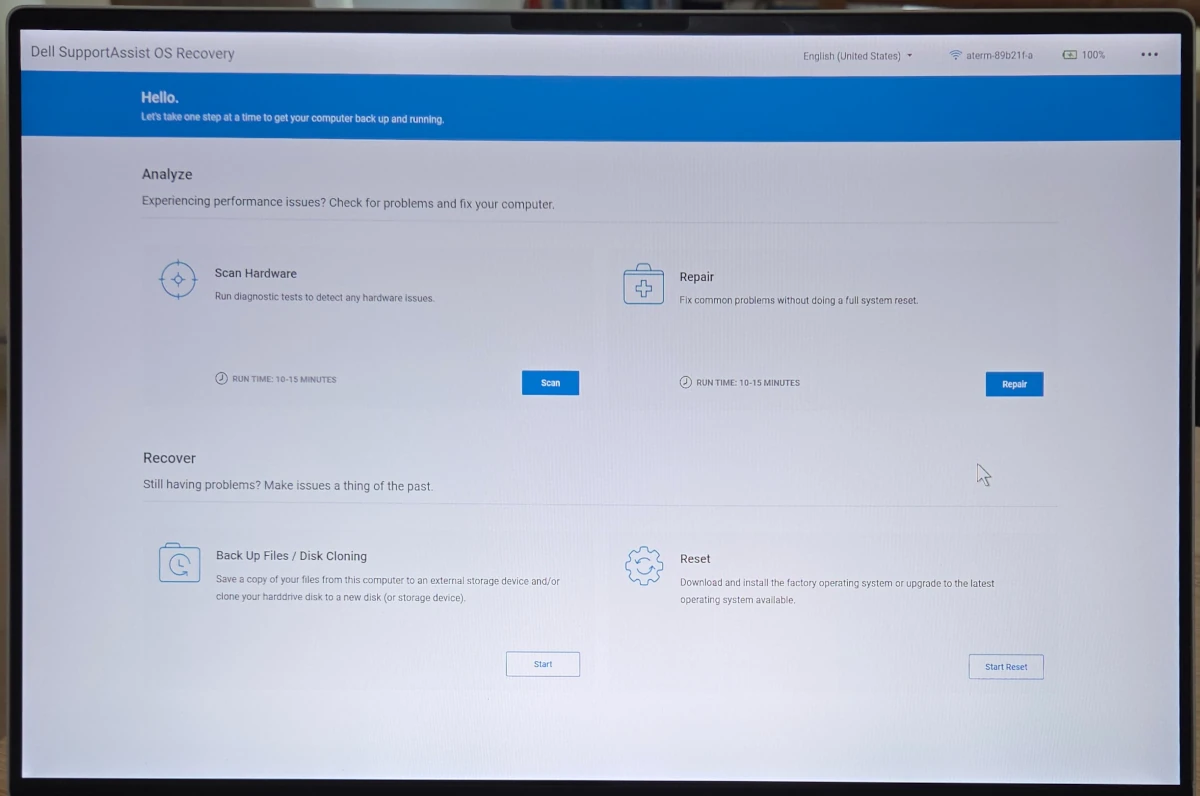
Task: Click the Start Reset button
Action: coord(1005,667)
